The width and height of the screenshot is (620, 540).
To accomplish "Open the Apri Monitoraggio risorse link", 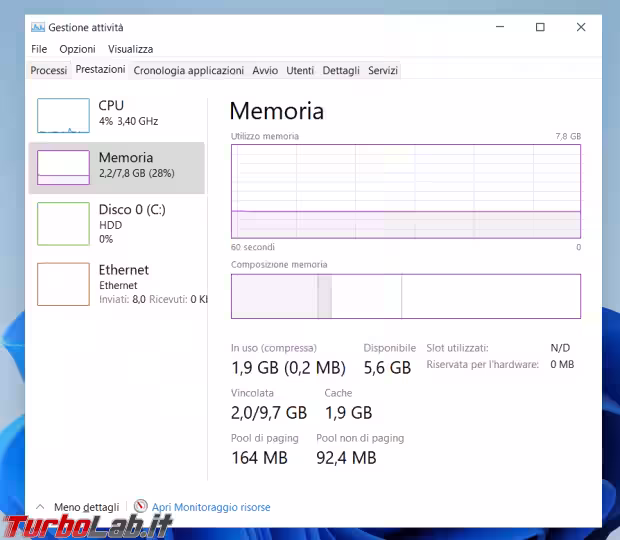I will pos(211,507).
